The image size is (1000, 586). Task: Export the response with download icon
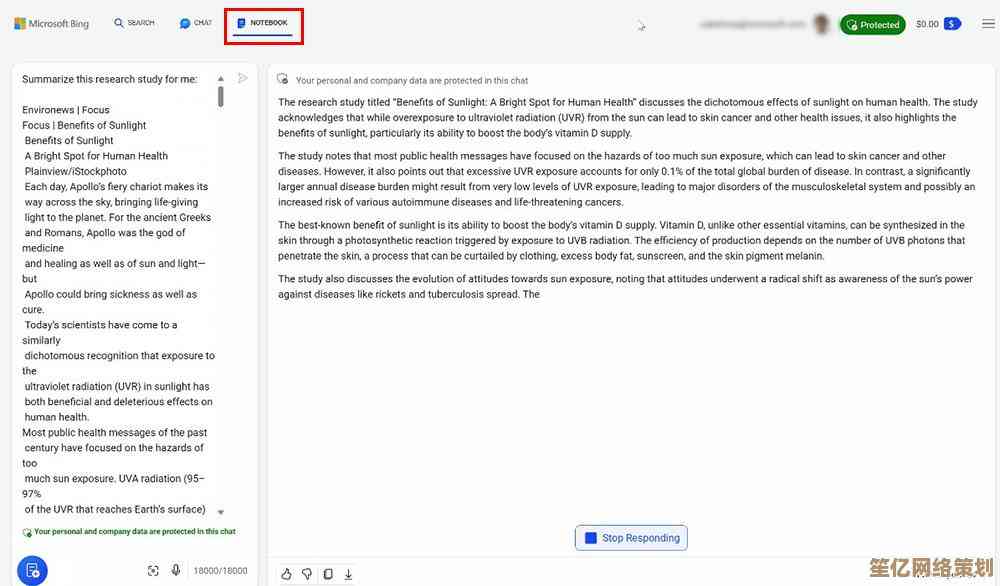tap(349, 574)
